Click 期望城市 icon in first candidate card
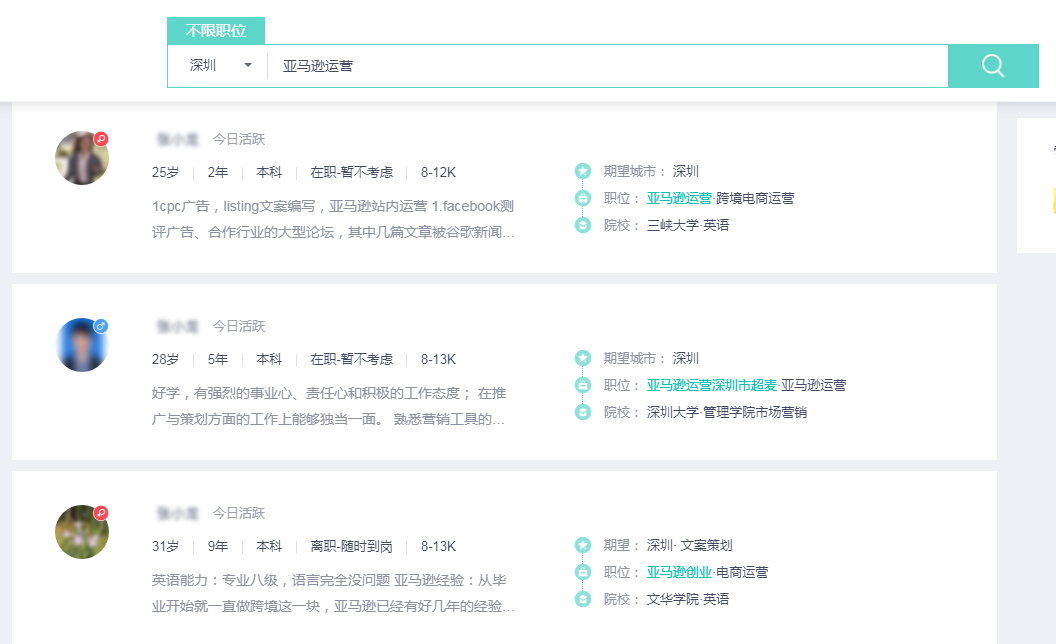 [583, 171]
